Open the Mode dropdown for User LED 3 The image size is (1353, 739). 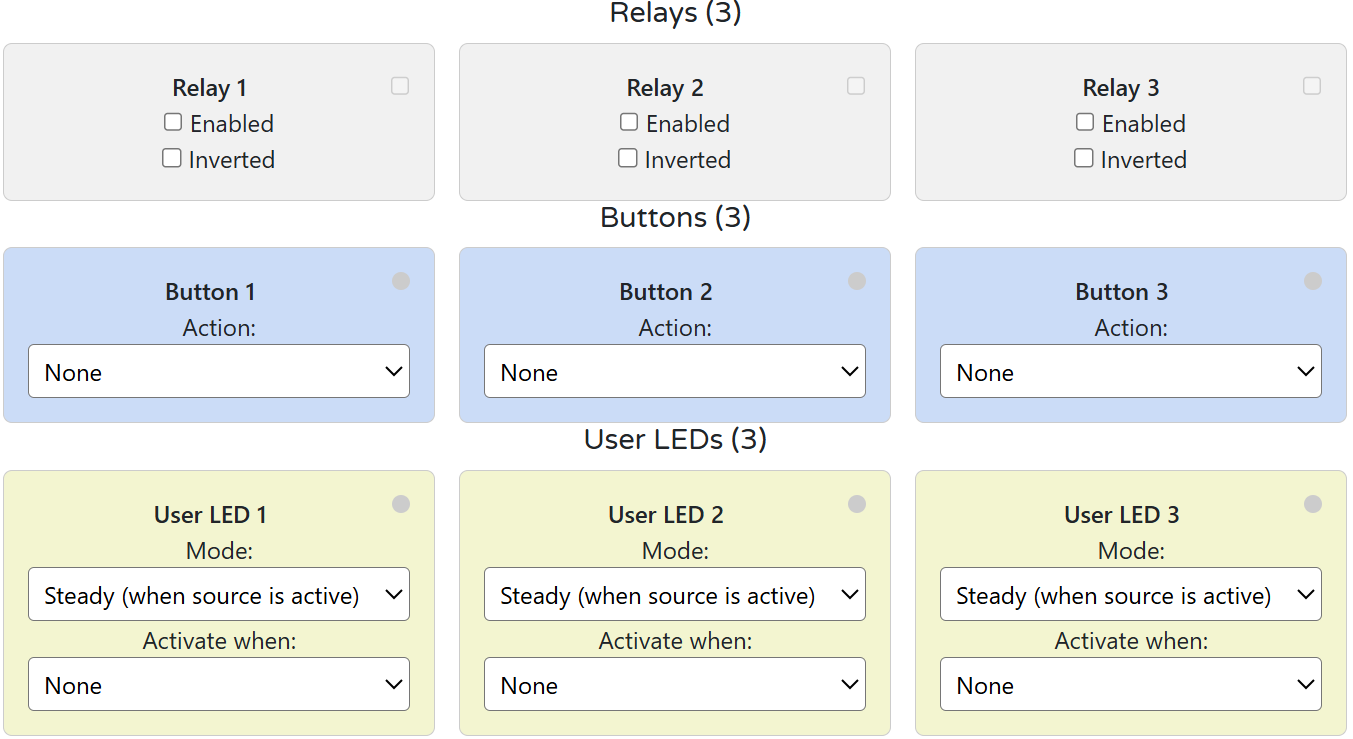point(1130,594)
